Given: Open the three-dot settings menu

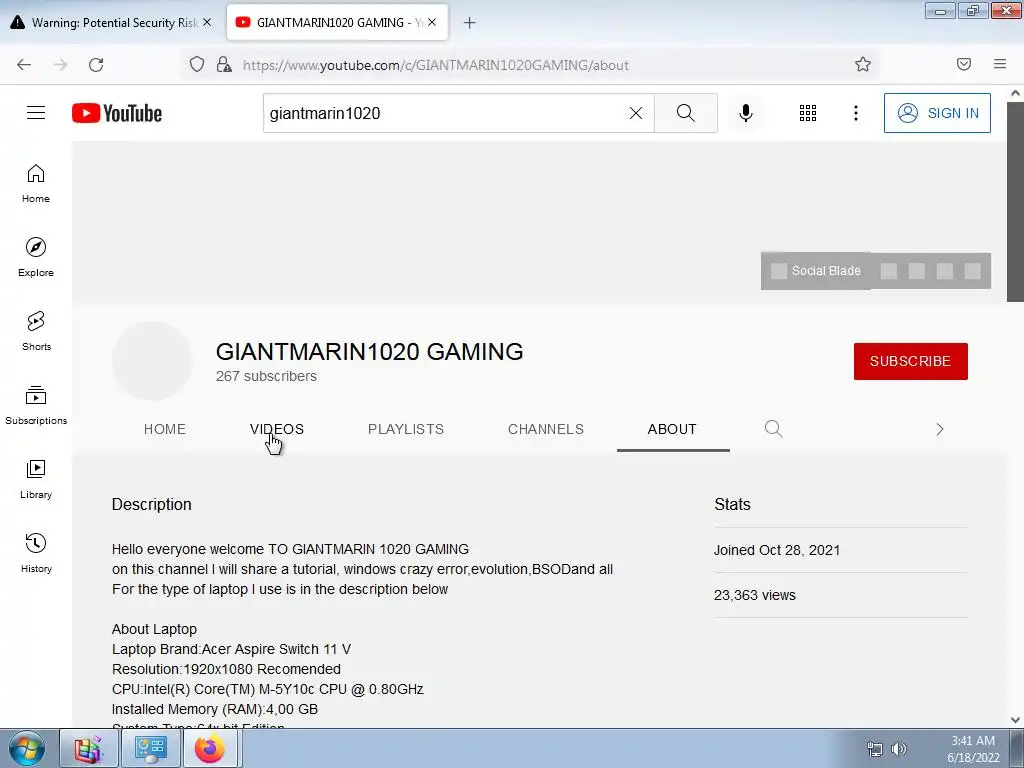Looking at the screenshot, I should 856,113.
